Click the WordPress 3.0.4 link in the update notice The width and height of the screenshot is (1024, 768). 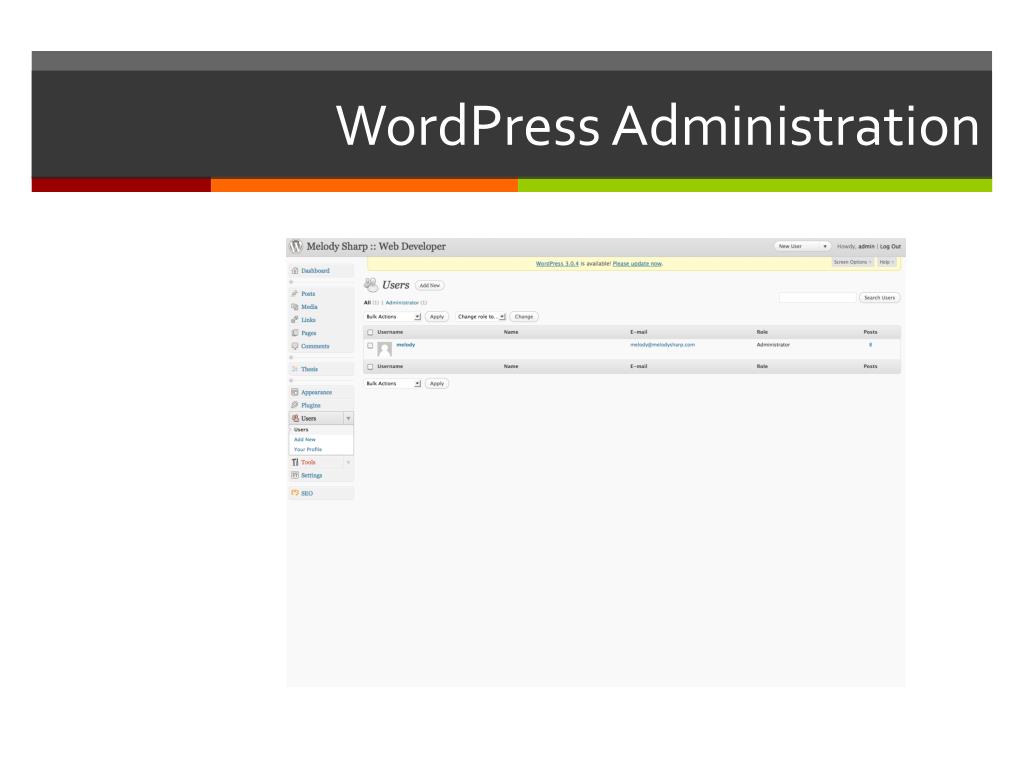(x=557, y=264)
